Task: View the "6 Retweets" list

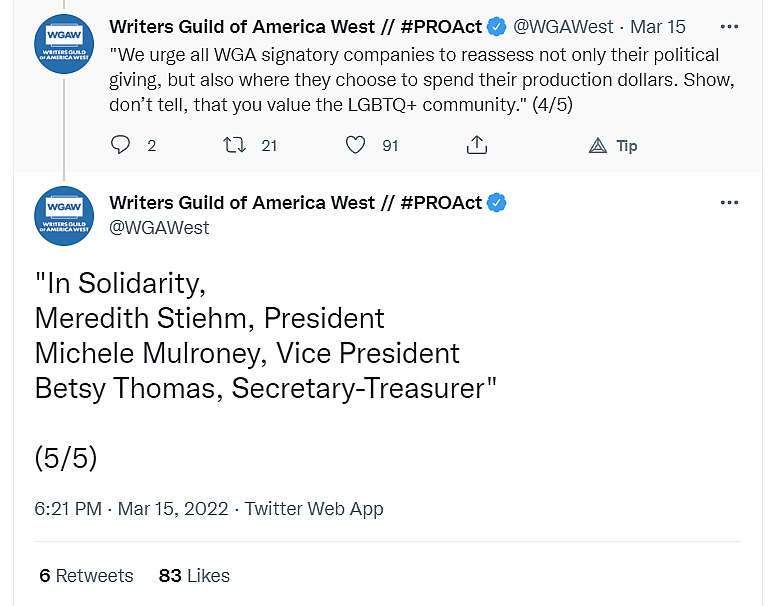Action: click(x=86, y=575)
